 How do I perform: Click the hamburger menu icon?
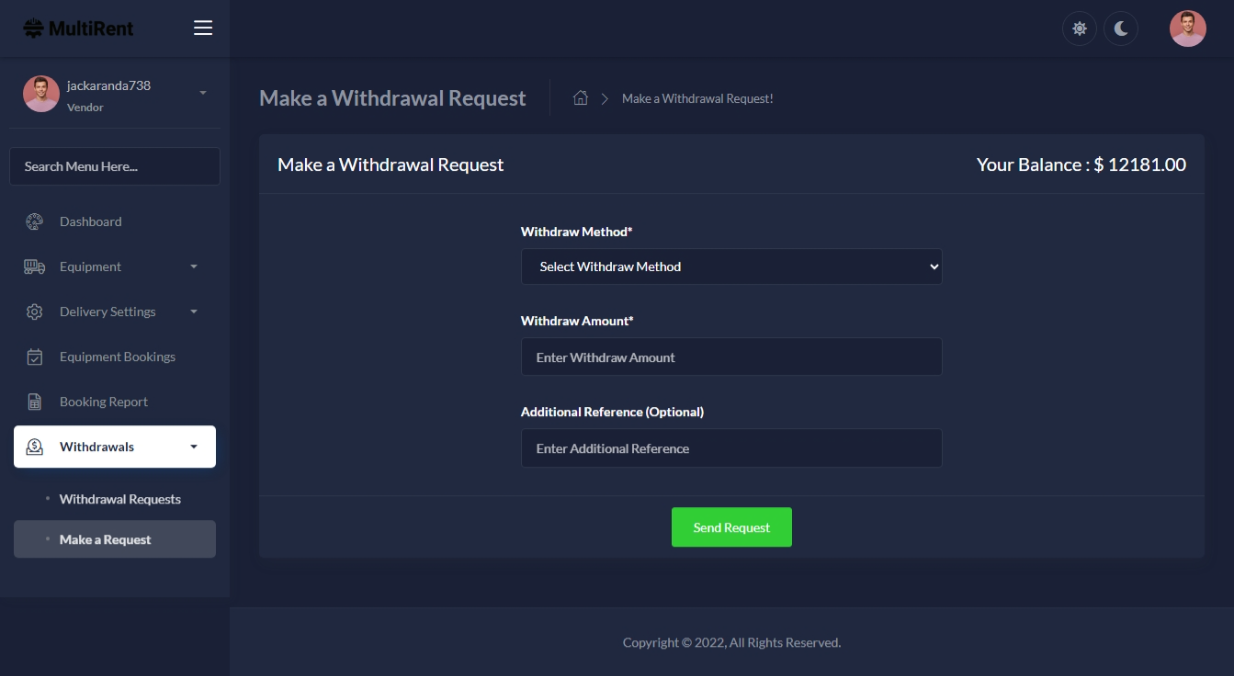[x=203, y=28]
